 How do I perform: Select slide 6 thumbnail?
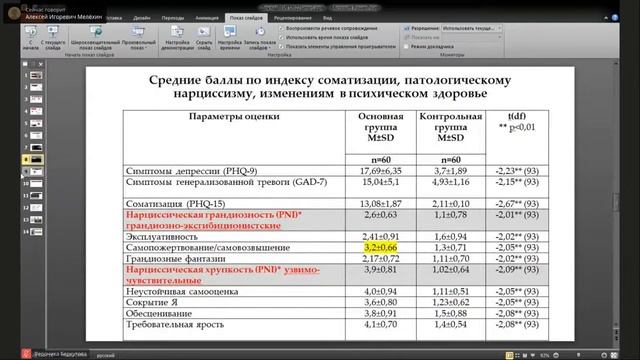(x=36, y=136)
